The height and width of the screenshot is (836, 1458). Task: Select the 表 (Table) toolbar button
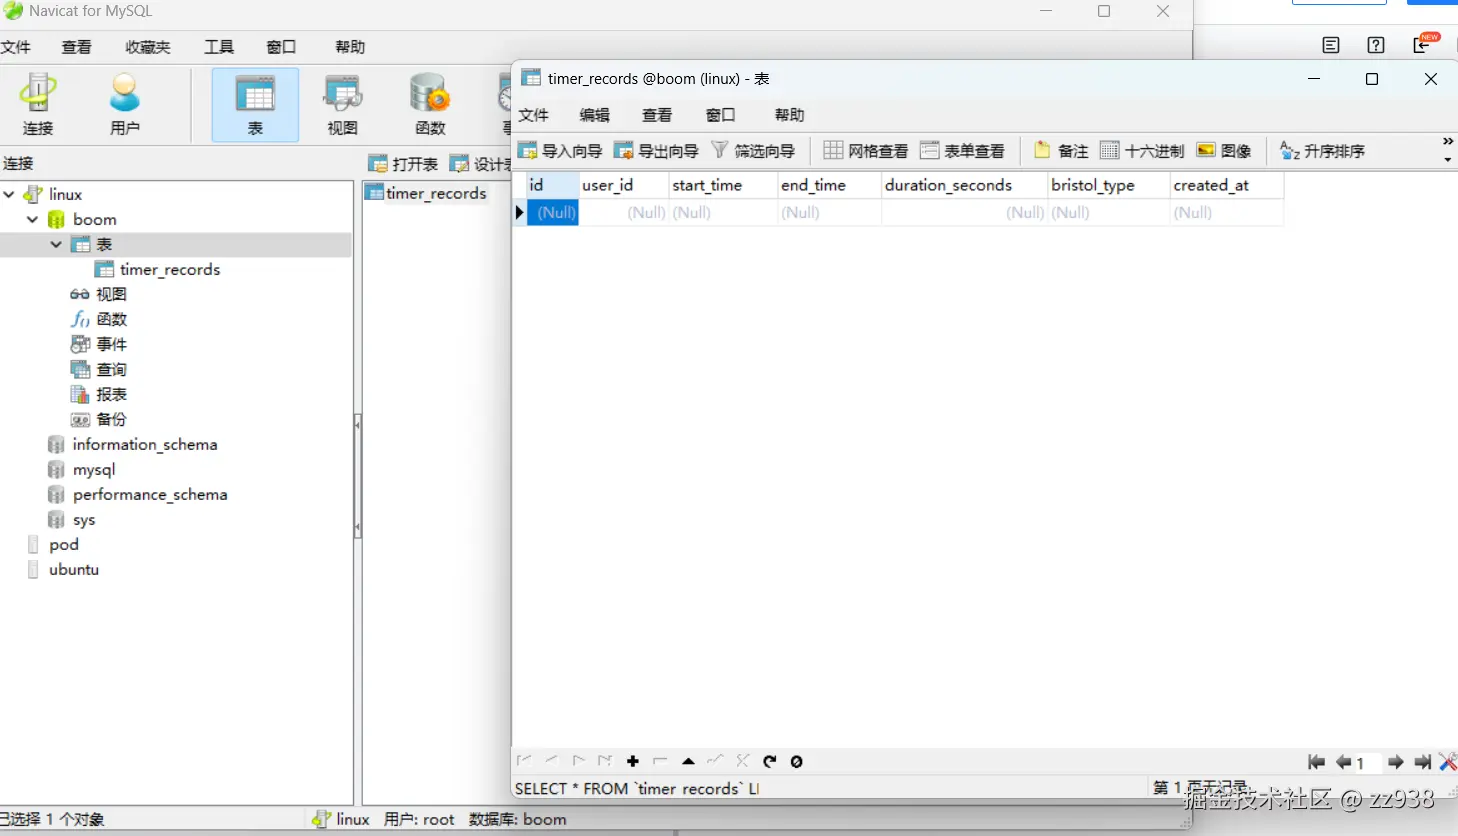click(255, 104)
